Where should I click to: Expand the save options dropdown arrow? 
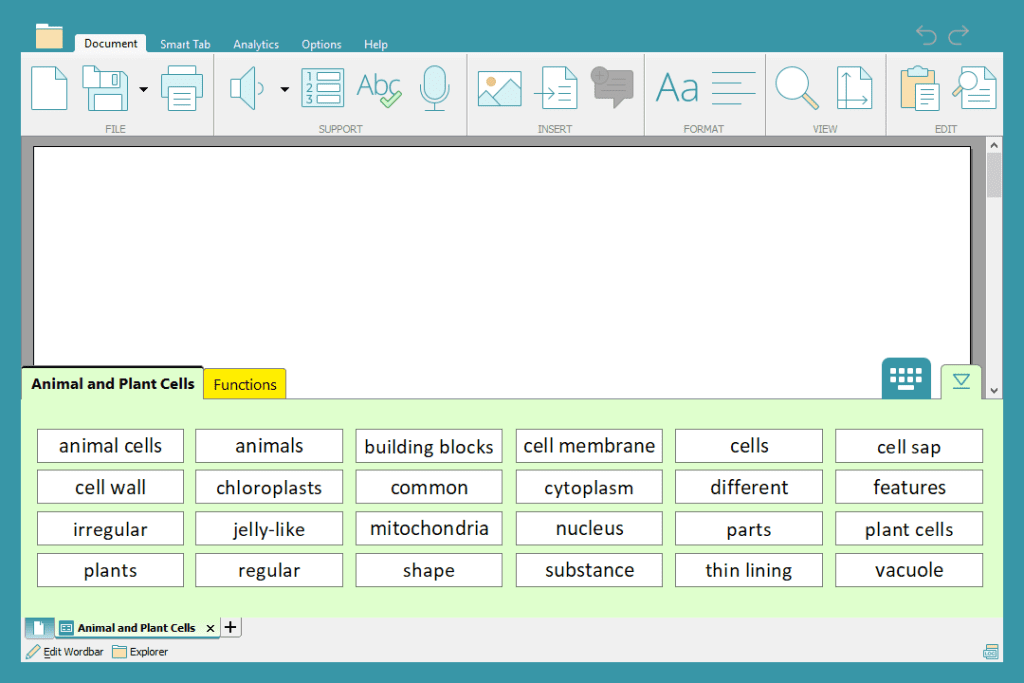(143, 89)
